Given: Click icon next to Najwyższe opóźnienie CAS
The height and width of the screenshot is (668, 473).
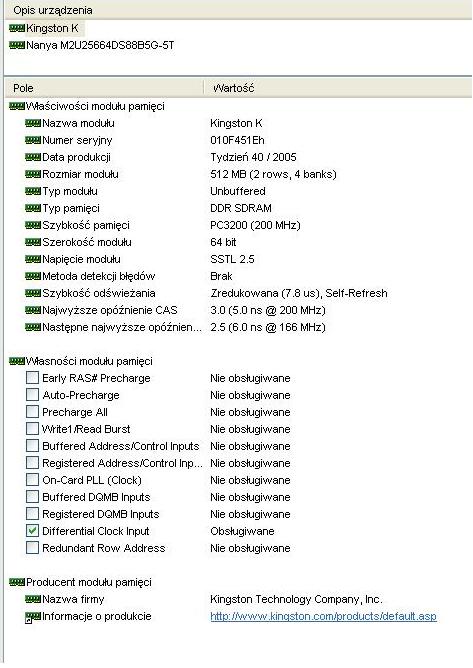Looking at the screenshot, I should coord(33,310).
